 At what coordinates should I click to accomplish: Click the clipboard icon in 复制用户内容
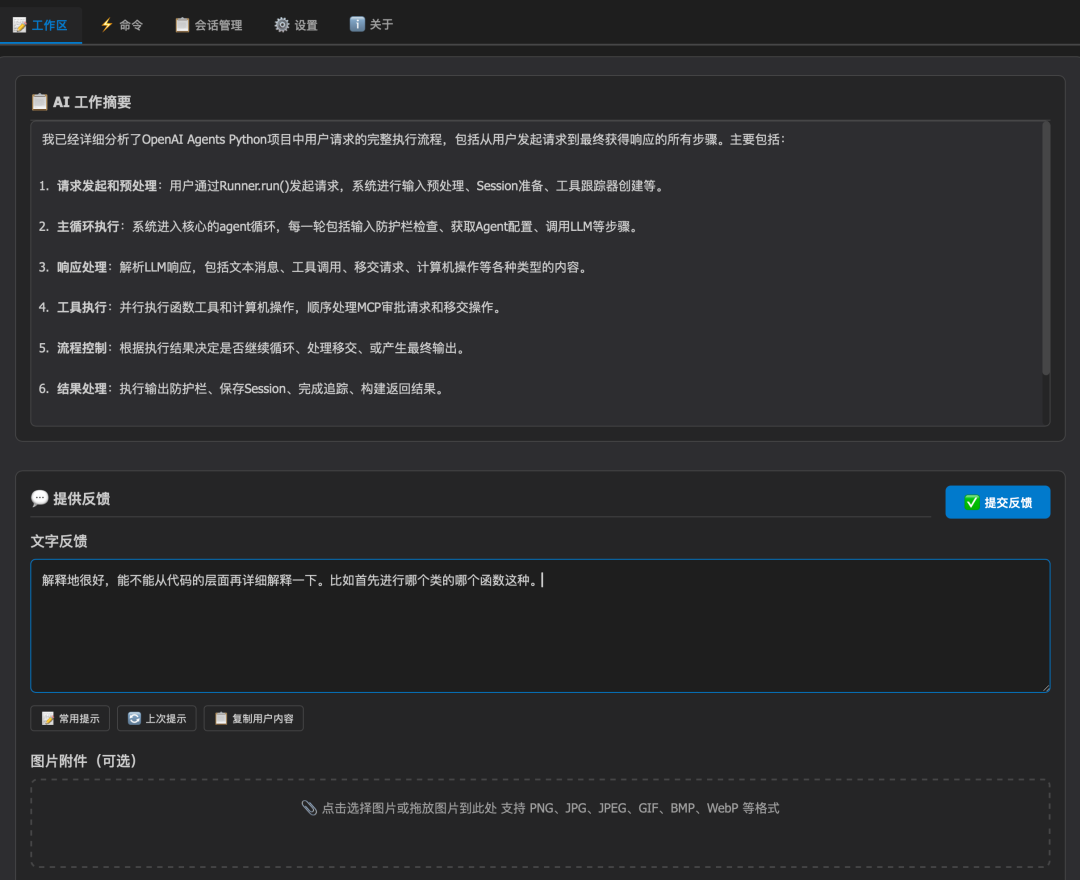[221, 718]
